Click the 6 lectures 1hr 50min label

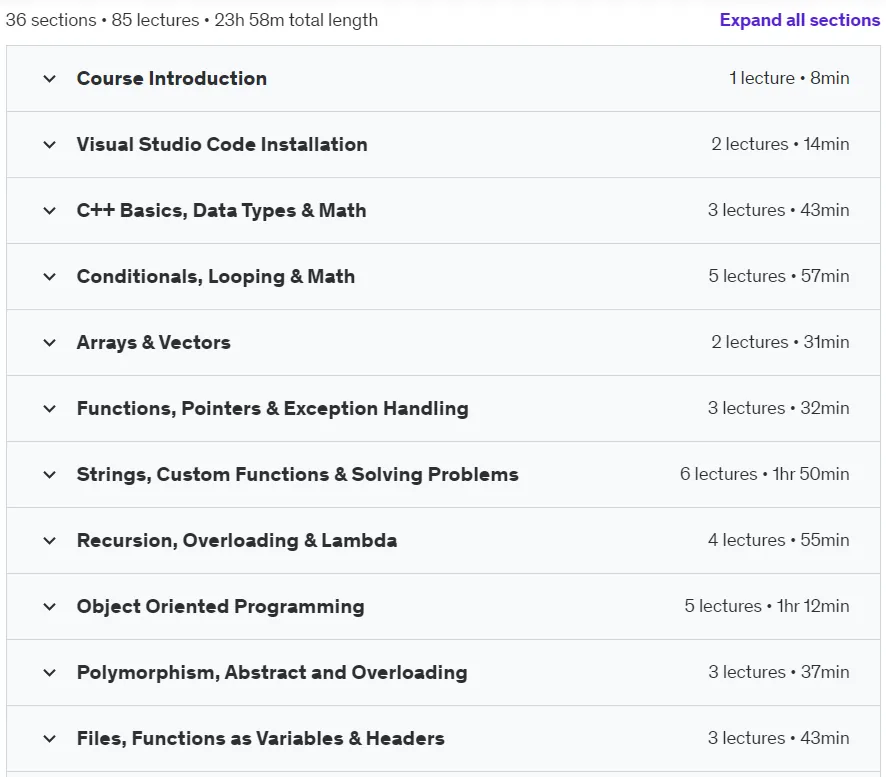click(765, 474)
